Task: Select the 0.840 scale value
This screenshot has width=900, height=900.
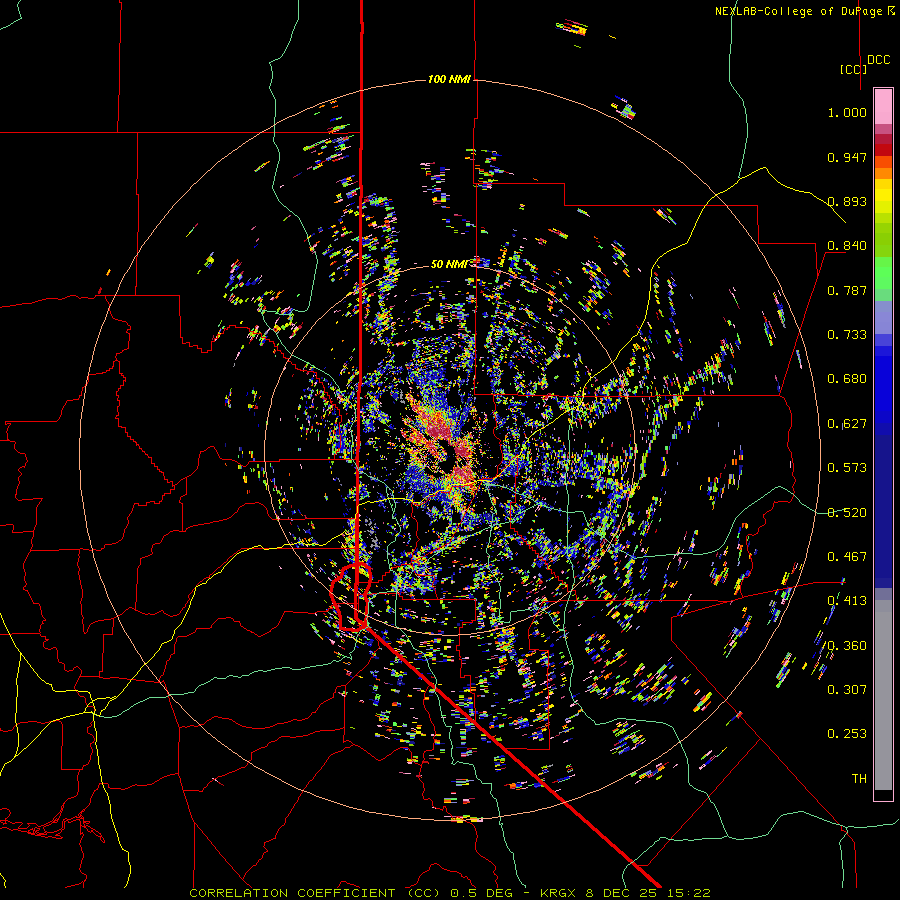Action: (847, 246)
